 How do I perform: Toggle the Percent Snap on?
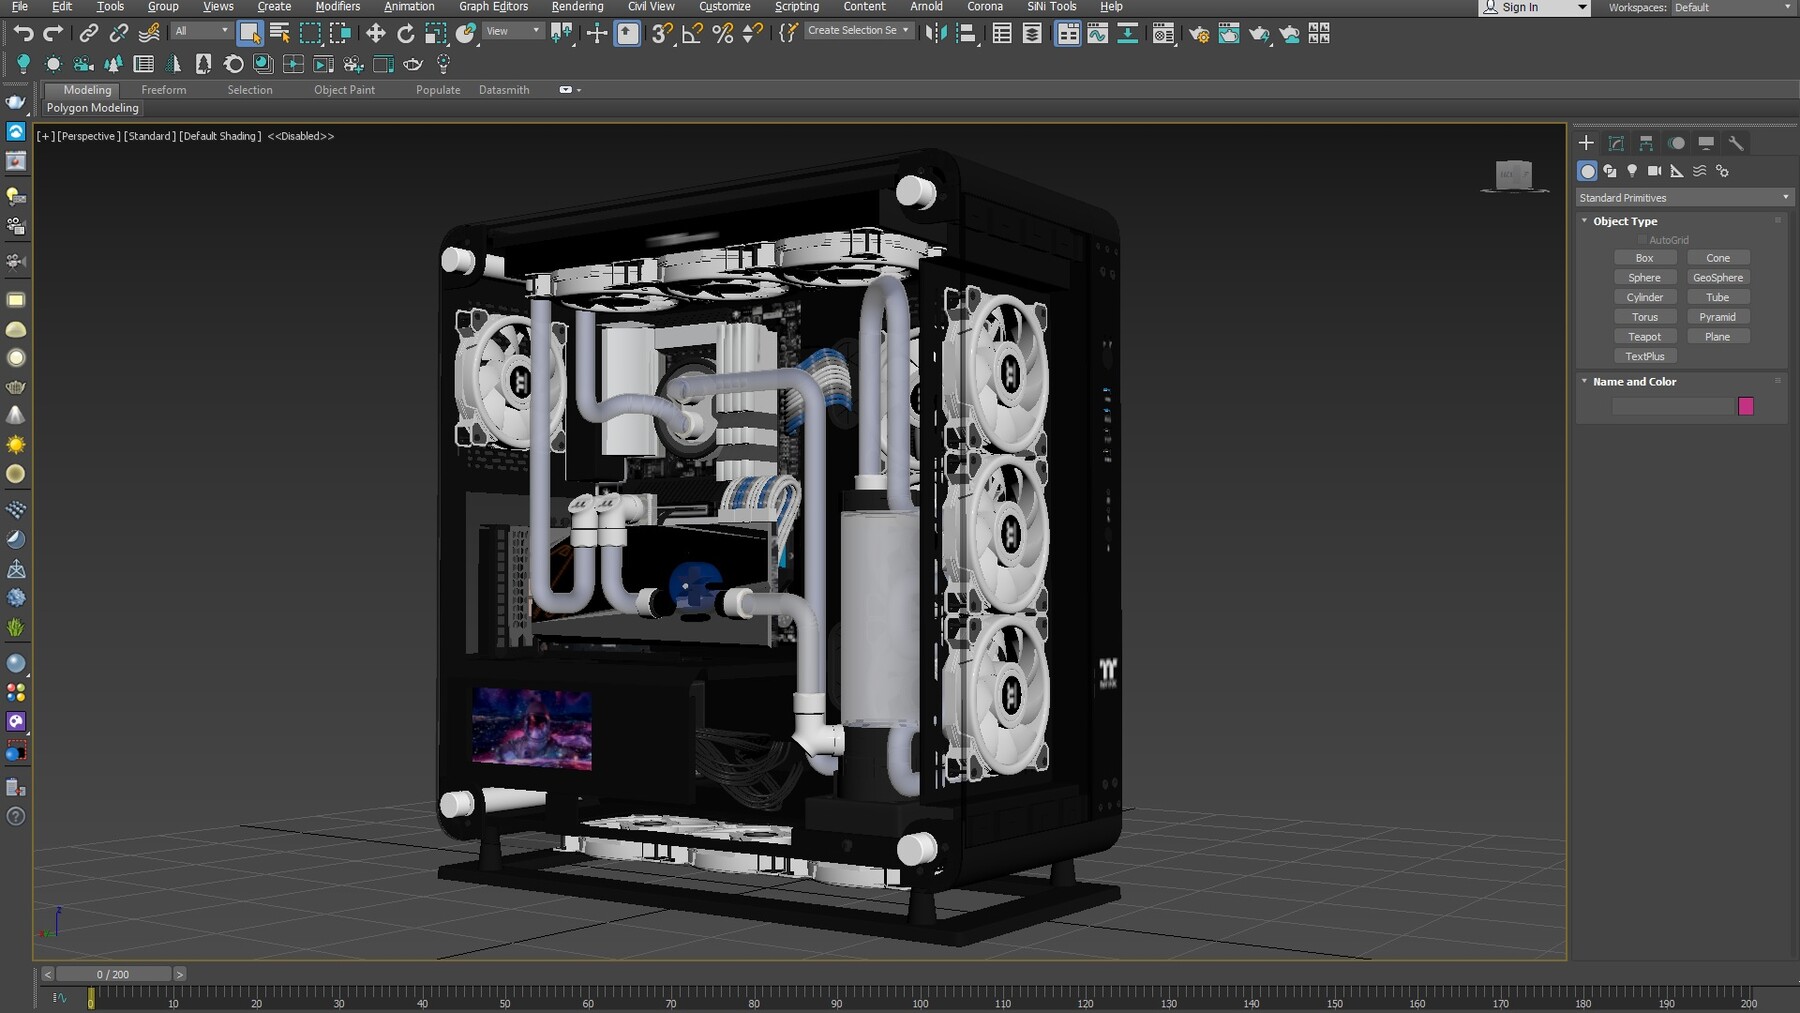722,32
